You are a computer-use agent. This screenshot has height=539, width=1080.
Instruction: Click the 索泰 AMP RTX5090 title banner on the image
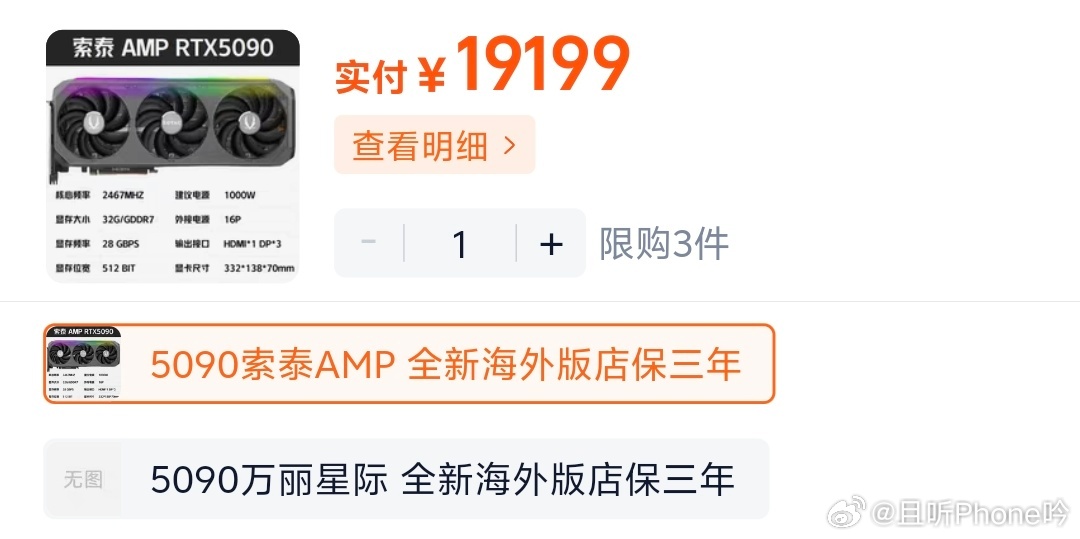pos(173,47)
